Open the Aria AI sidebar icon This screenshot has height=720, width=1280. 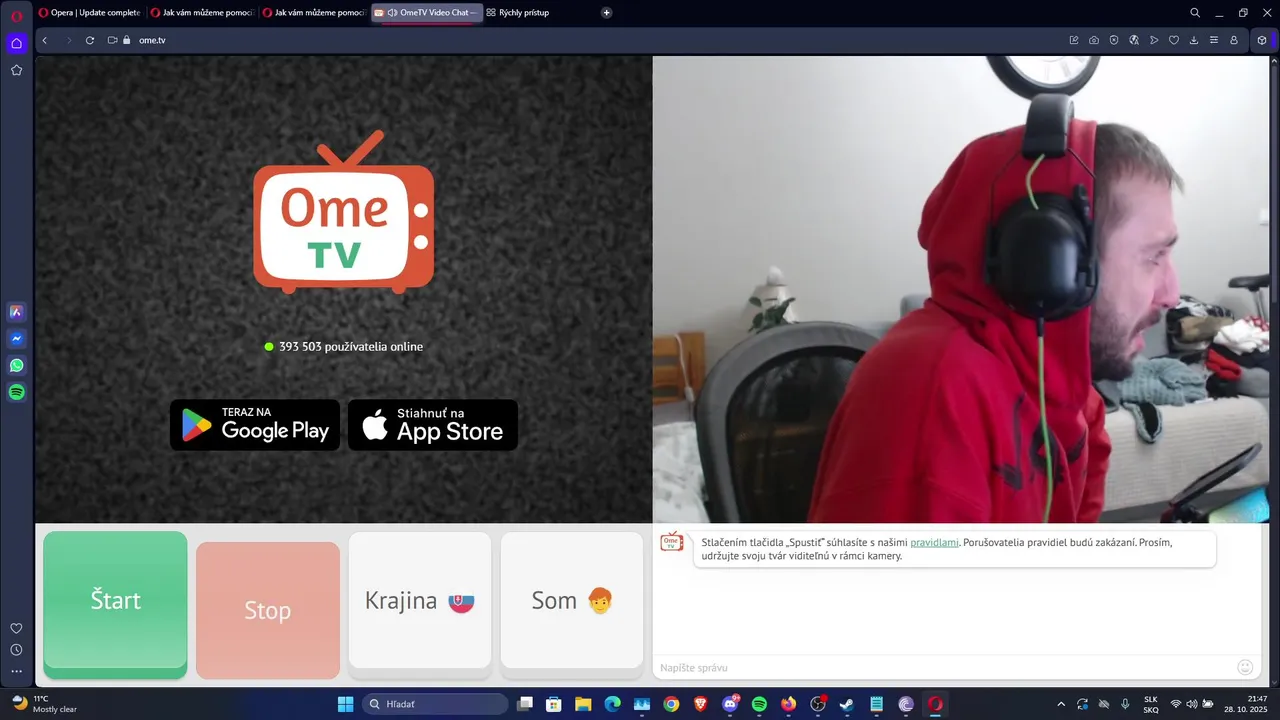(x=16, y=312)
